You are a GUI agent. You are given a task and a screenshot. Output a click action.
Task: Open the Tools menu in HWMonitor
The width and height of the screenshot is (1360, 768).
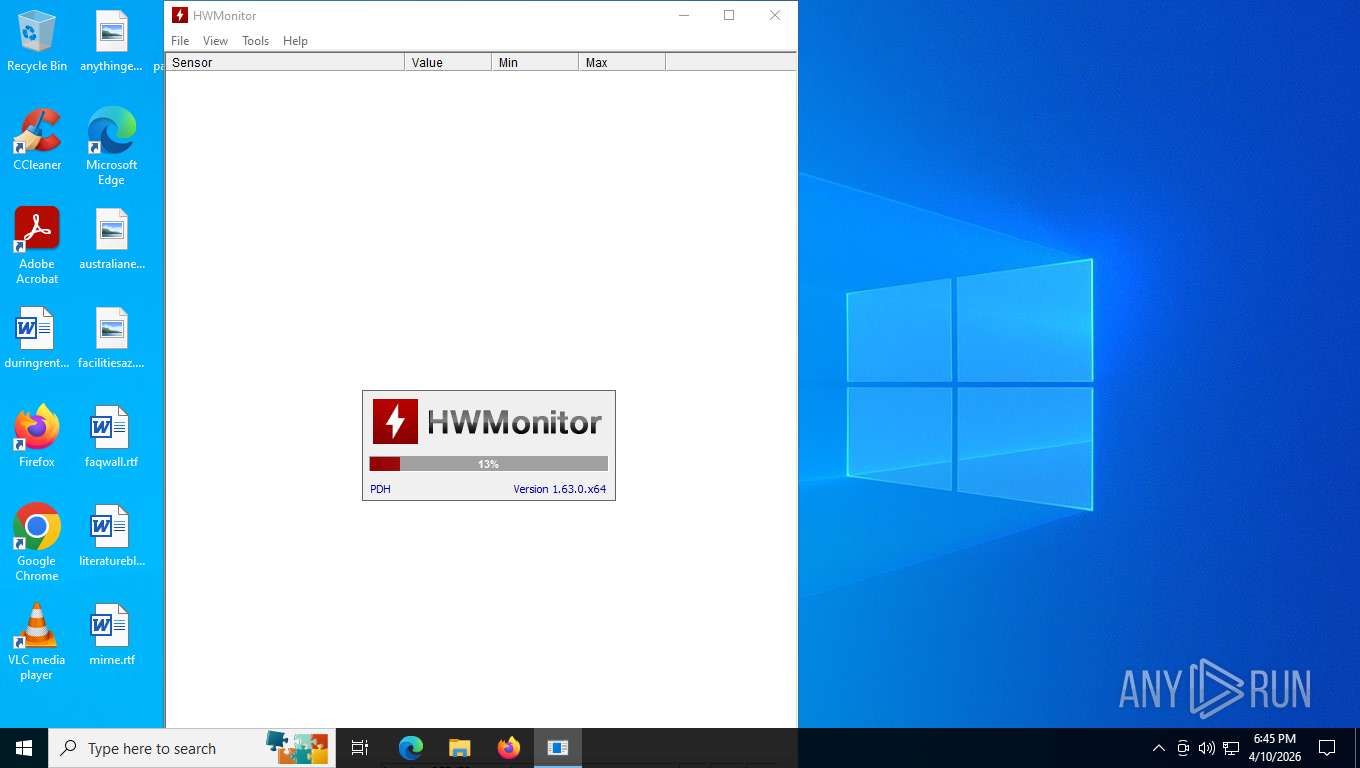255,41
